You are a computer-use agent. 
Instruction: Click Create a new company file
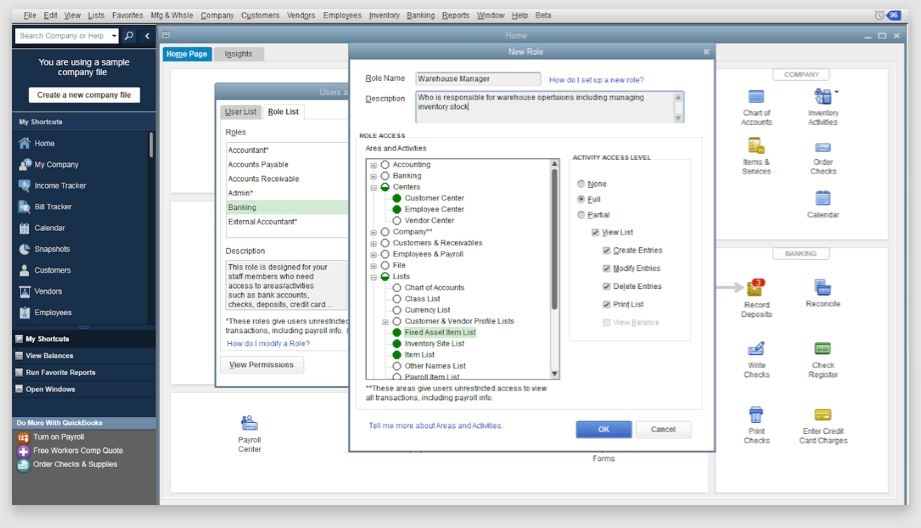(84, 95)
